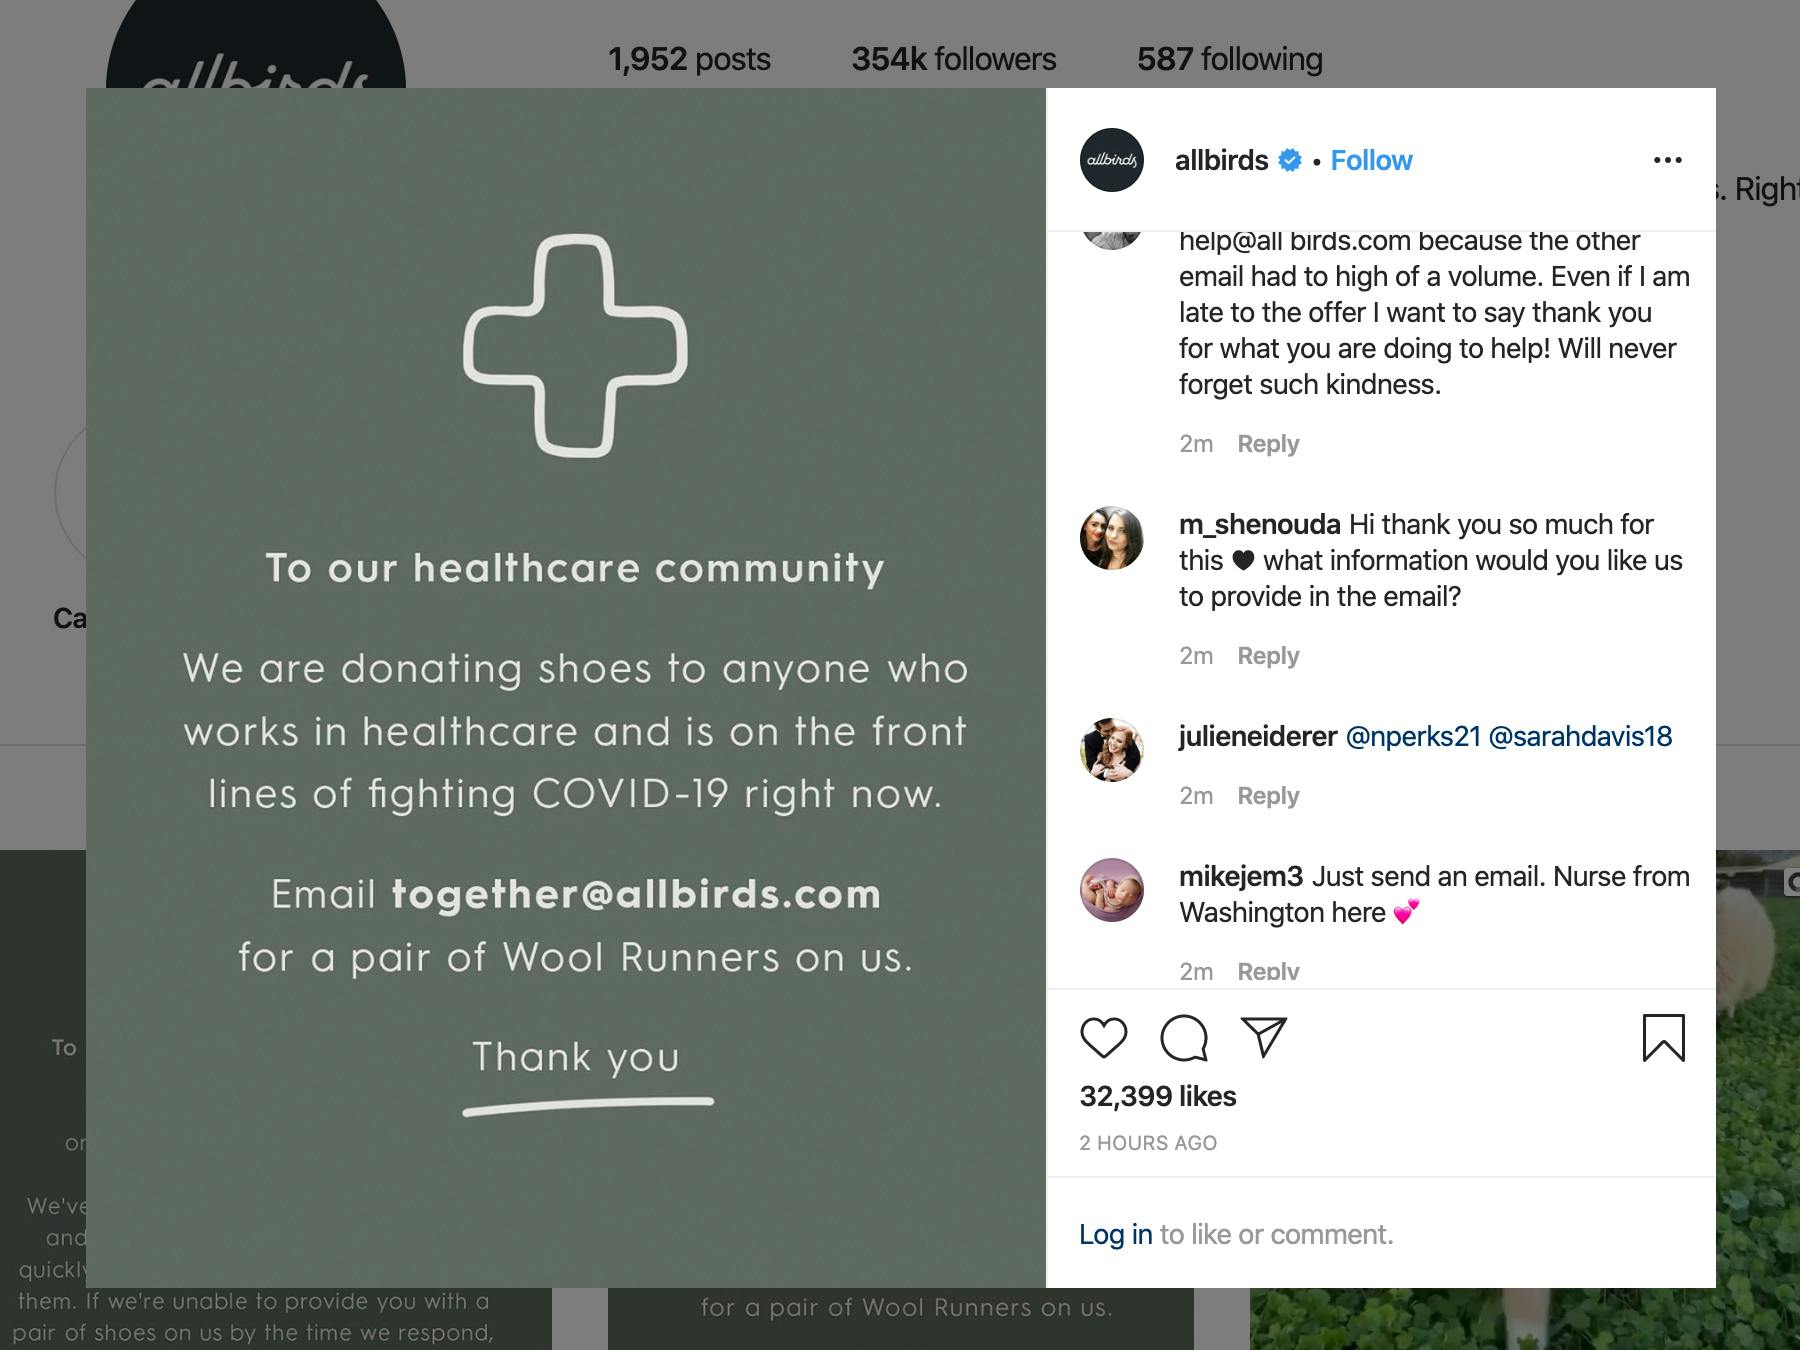Open the 587 following list
Screen dimensions: 1800x1350
pyautogui.click(x=1229, y=59)
